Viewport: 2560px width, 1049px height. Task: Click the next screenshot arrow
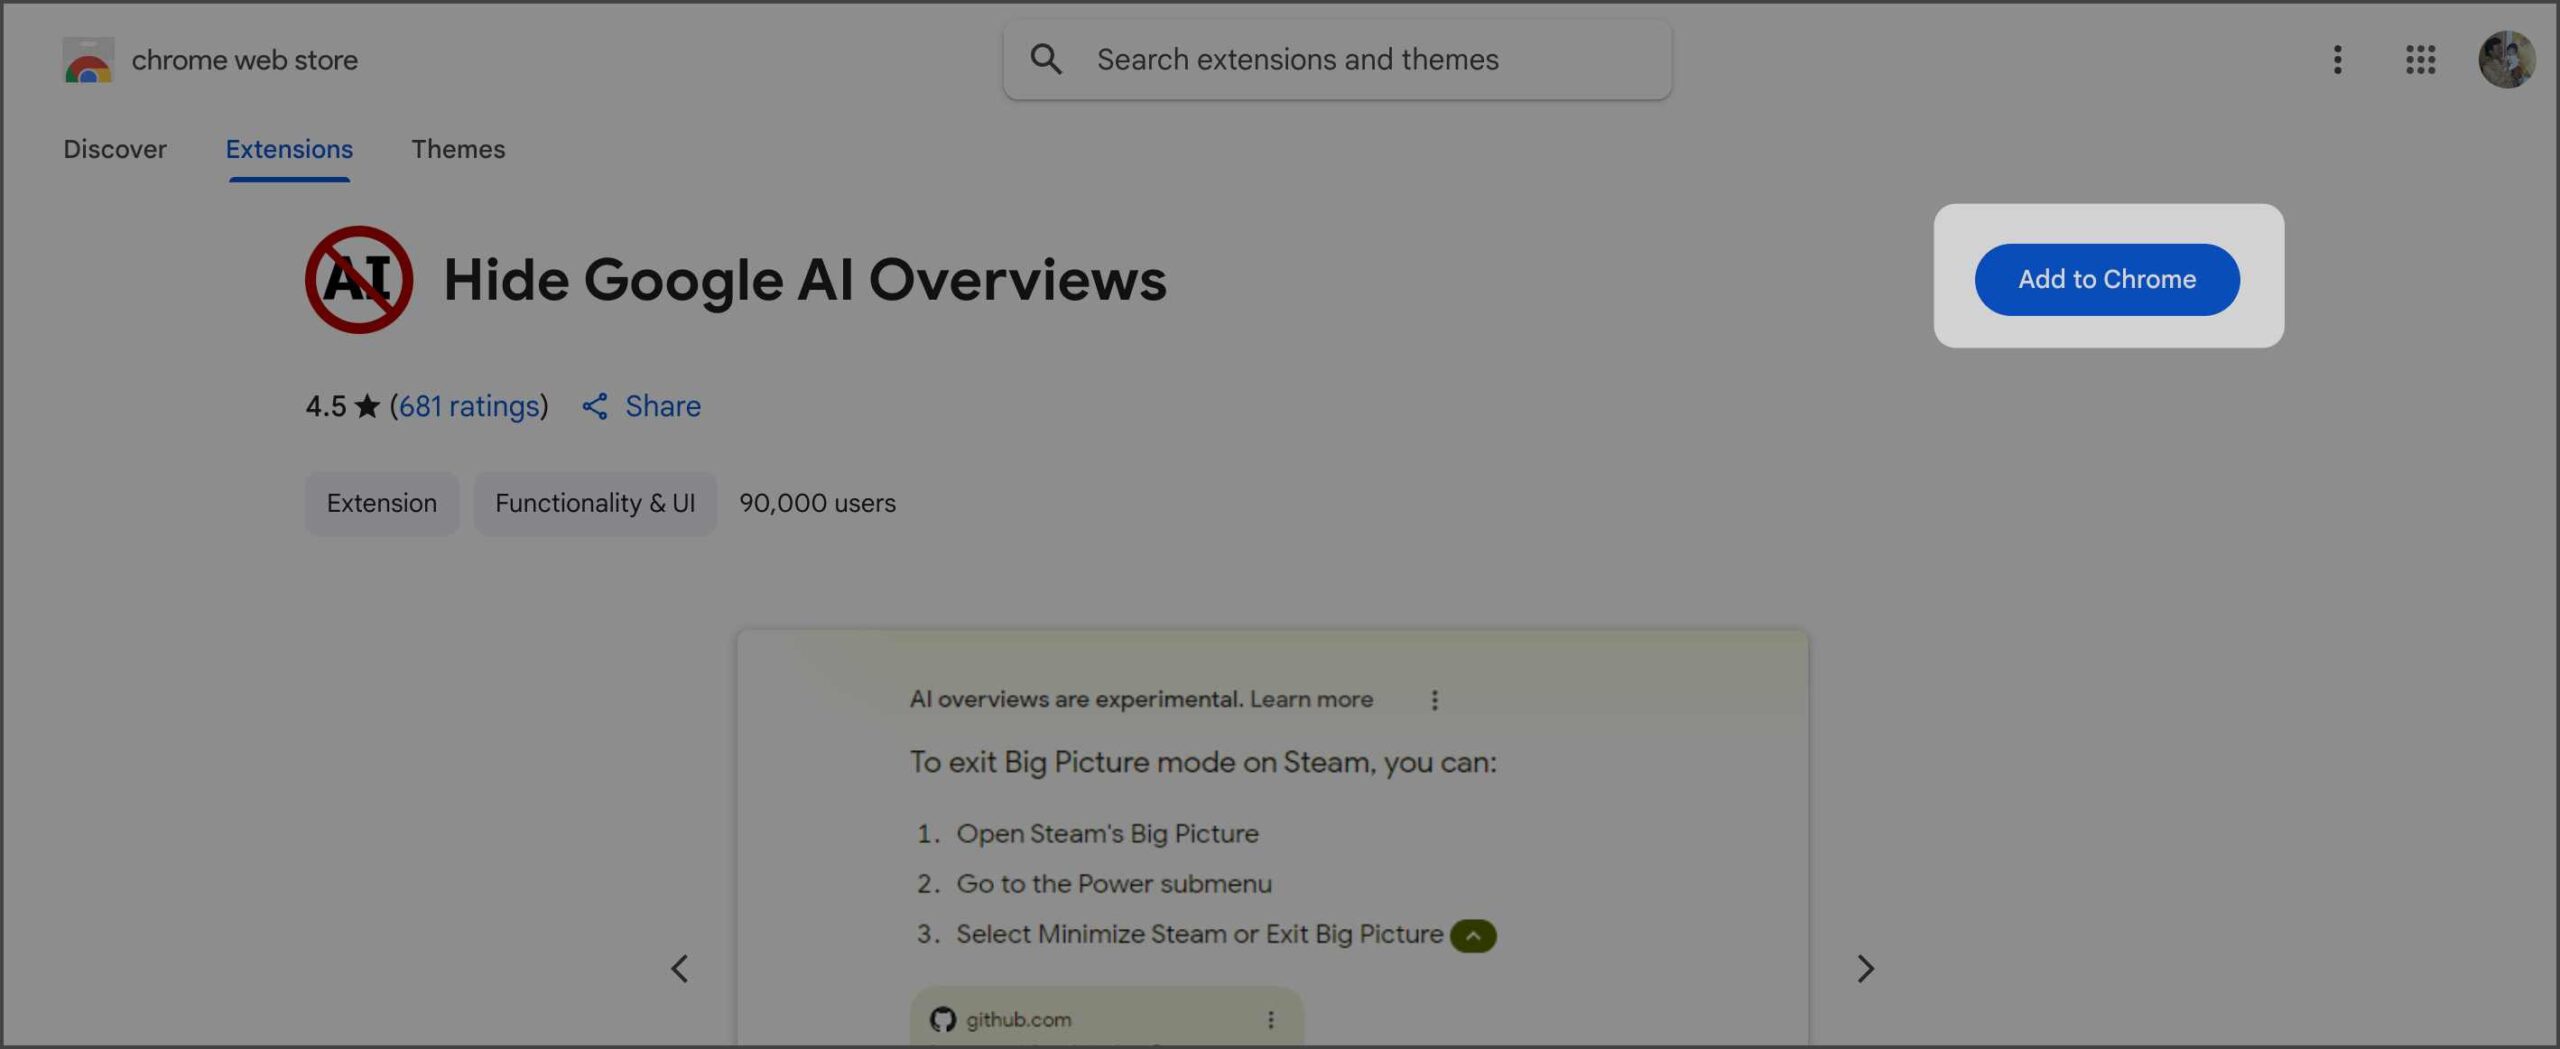click(x=1864, y=968)
